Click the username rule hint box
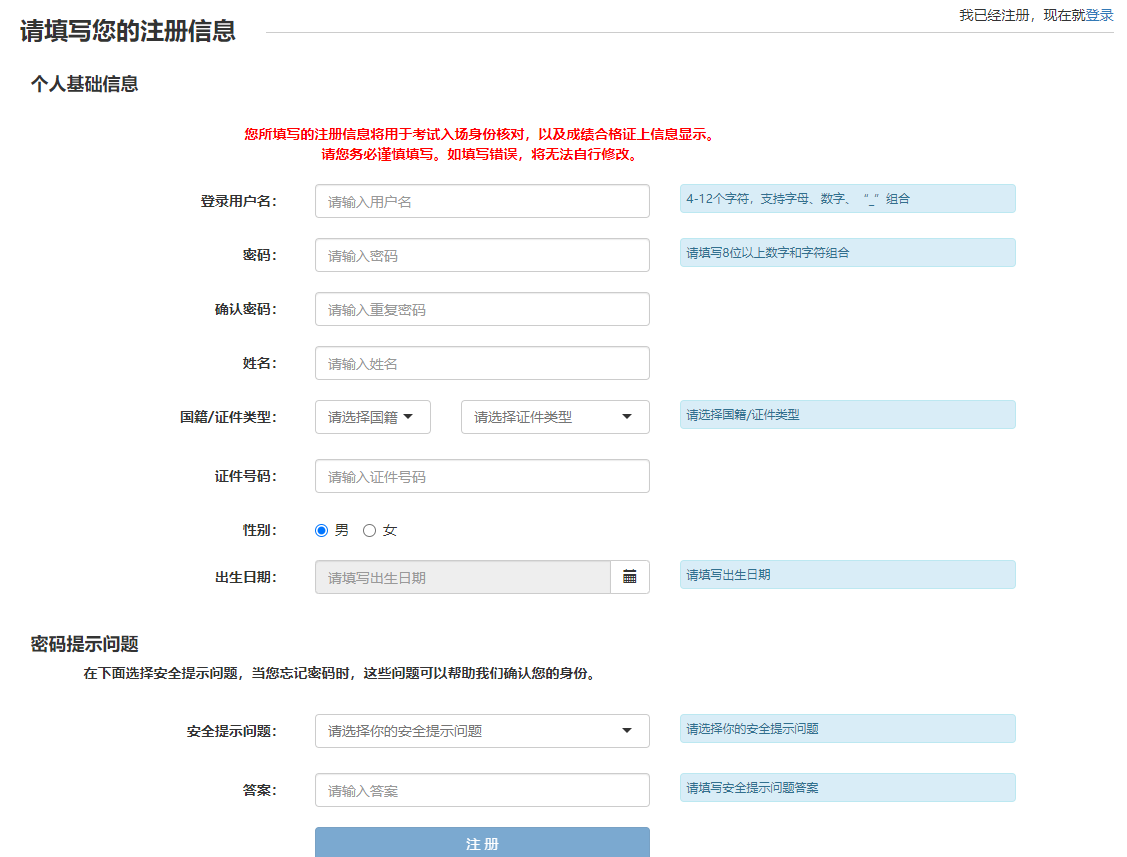The image size is (1127, 857). pyautogui.click(x=847, y=199)
